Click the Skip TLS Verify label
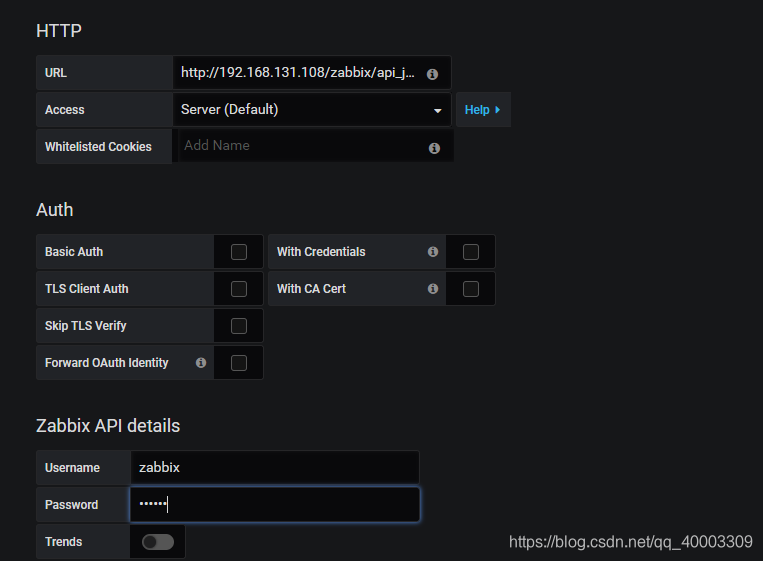This screenshot has height=561, width=763. 86,326
